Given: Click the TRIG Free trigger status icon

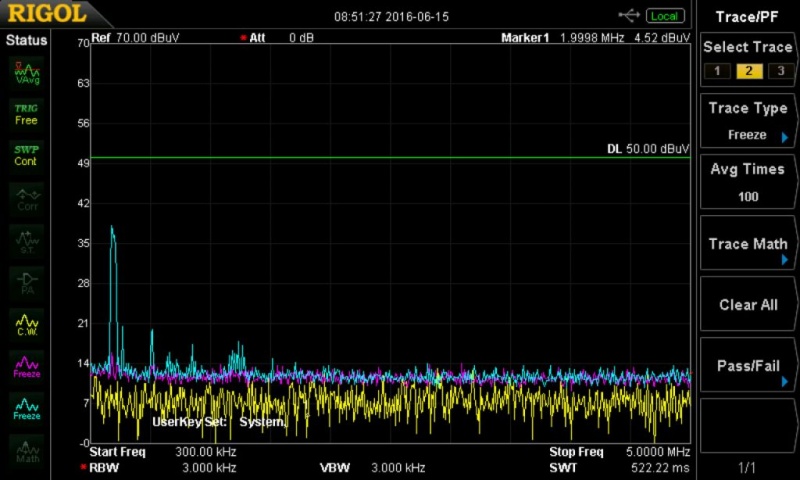Looking at the screenshot, I should pos(27,113).
